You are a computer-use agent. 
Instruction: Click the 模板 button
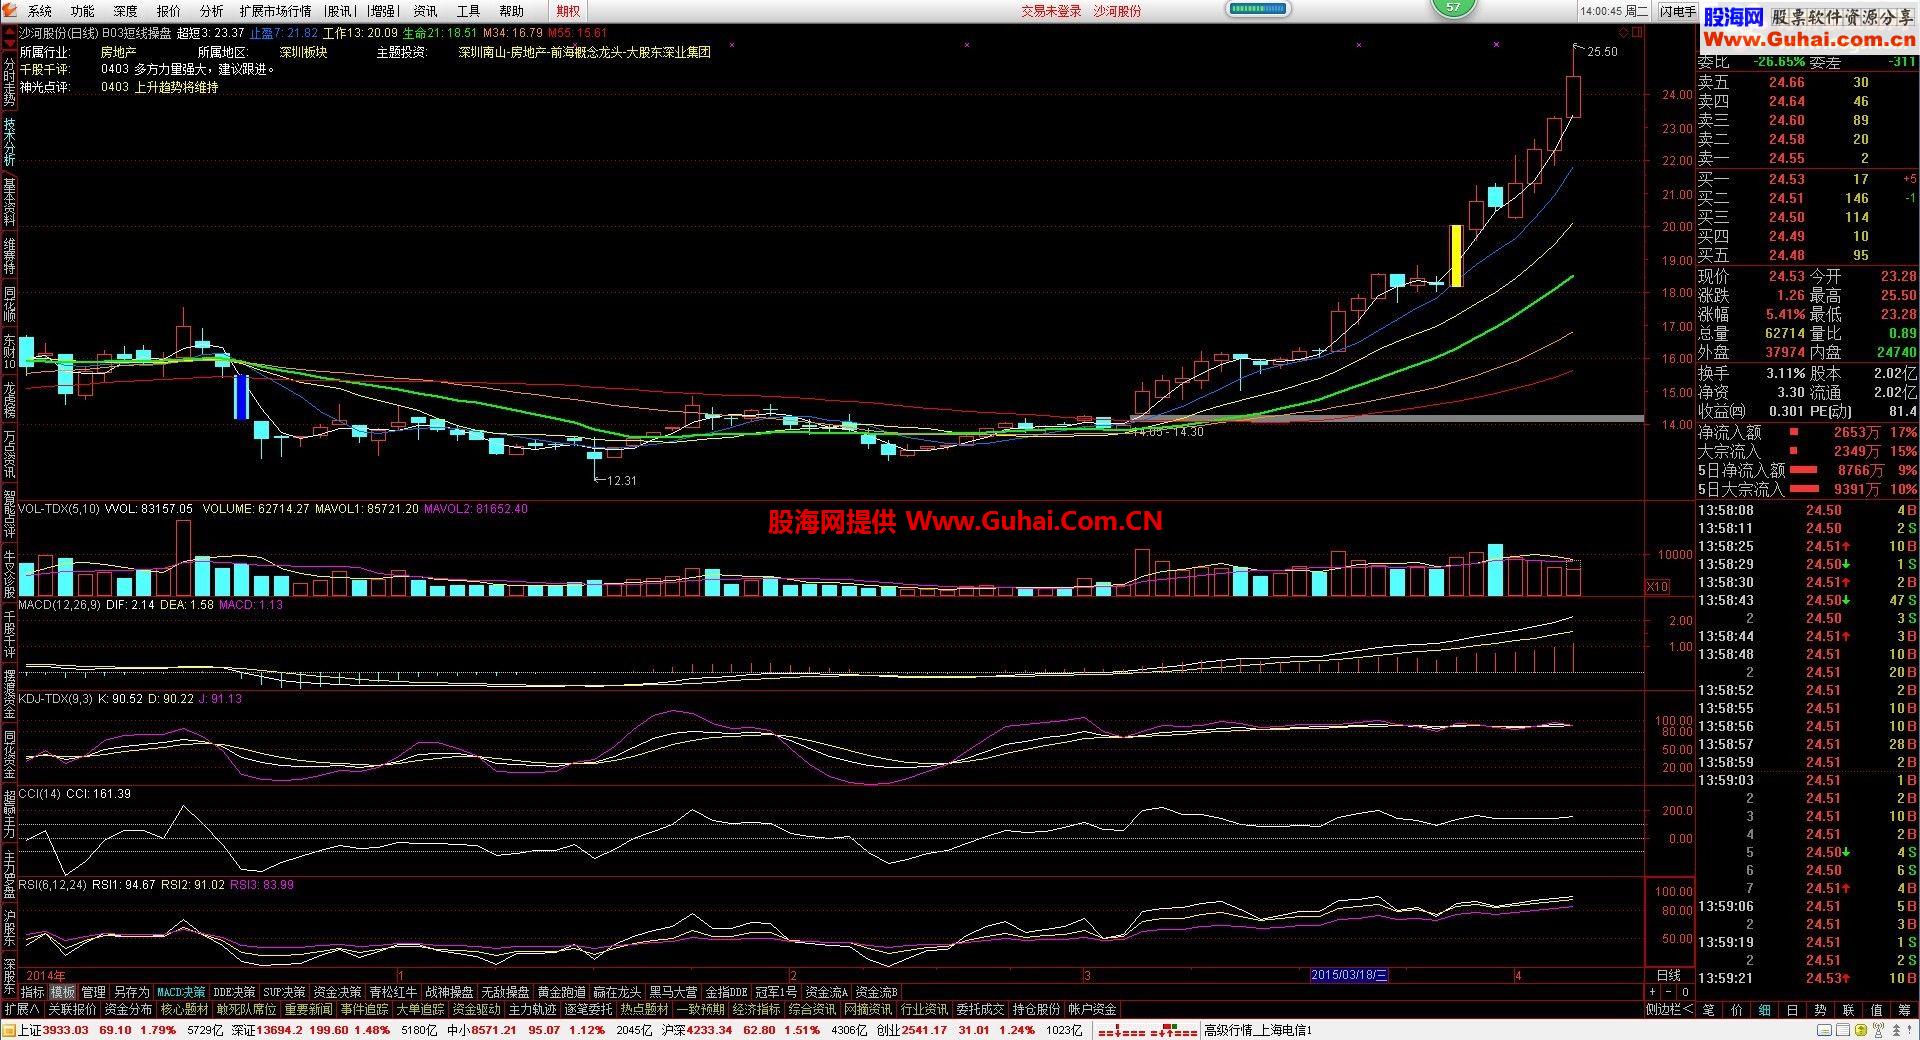click(x=63, y=992)
